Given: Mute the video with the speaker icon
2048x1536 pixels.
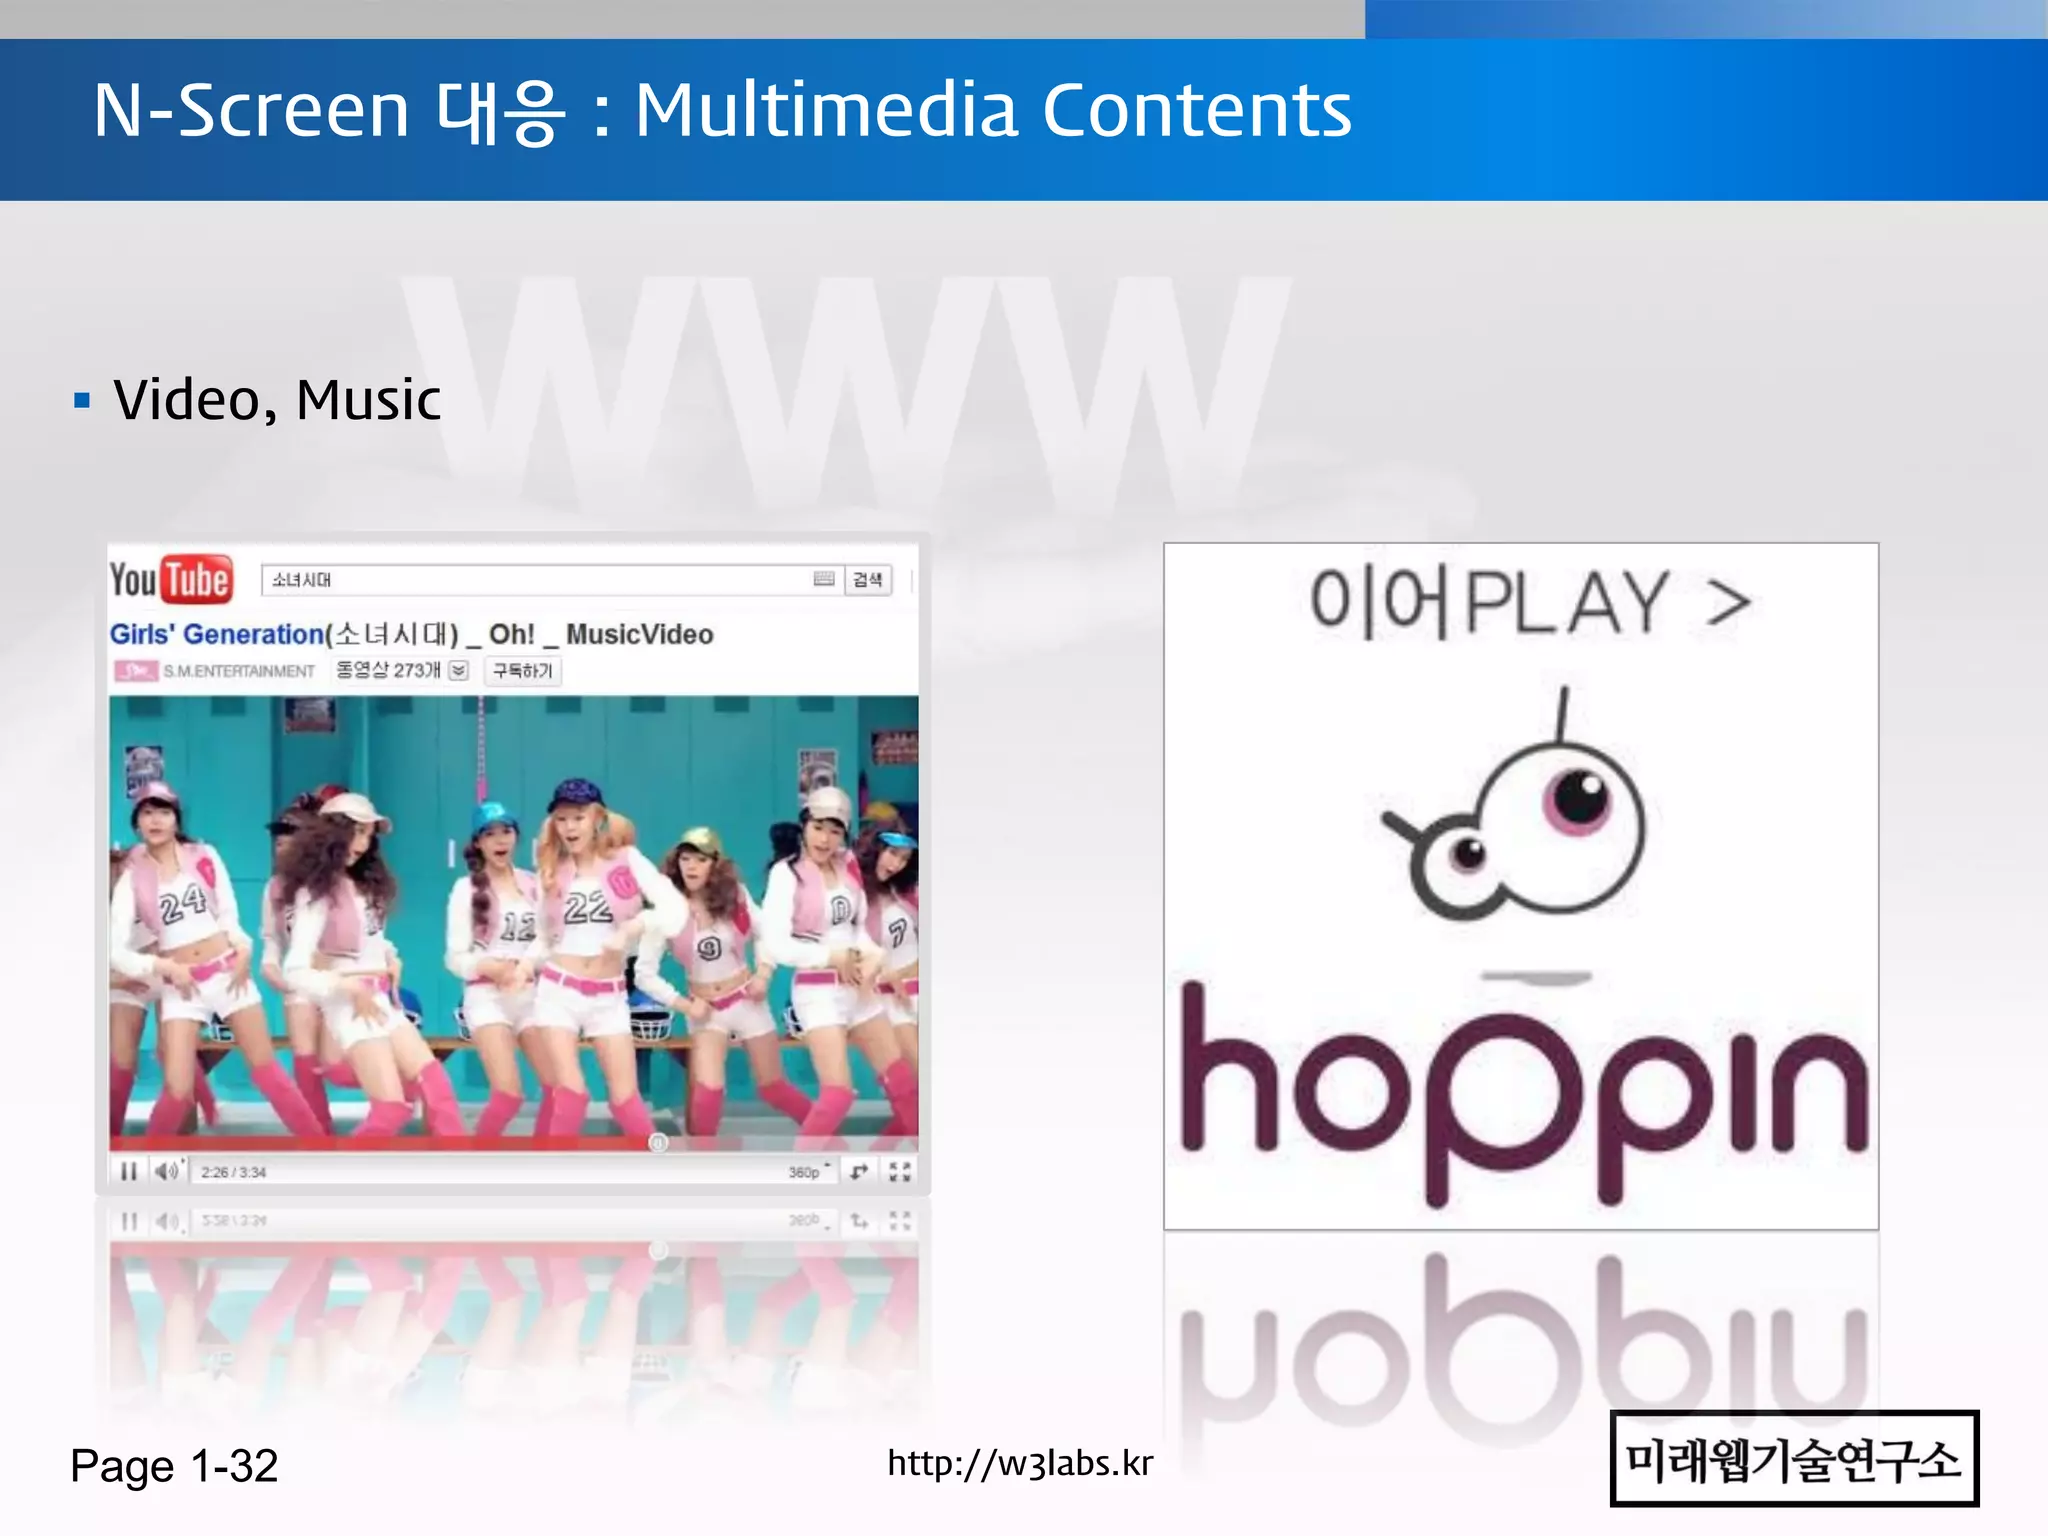Looking at the screenshot, I should pos(167,1171).
